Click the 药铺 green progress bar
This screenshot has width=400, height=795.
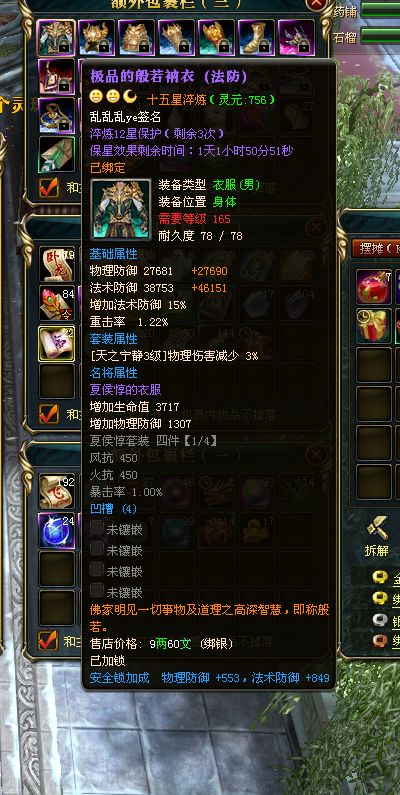[381, 11]
